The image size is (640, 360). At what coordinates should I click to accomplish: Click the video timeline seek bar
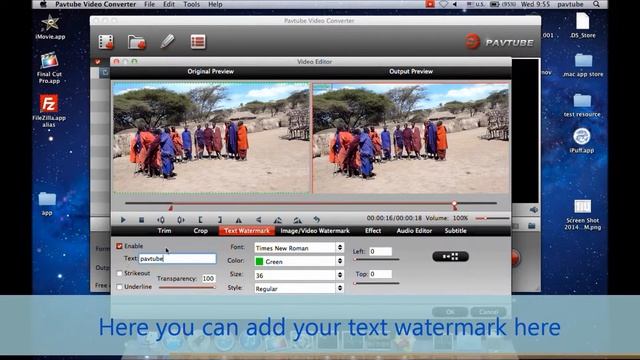coord(311,203)
